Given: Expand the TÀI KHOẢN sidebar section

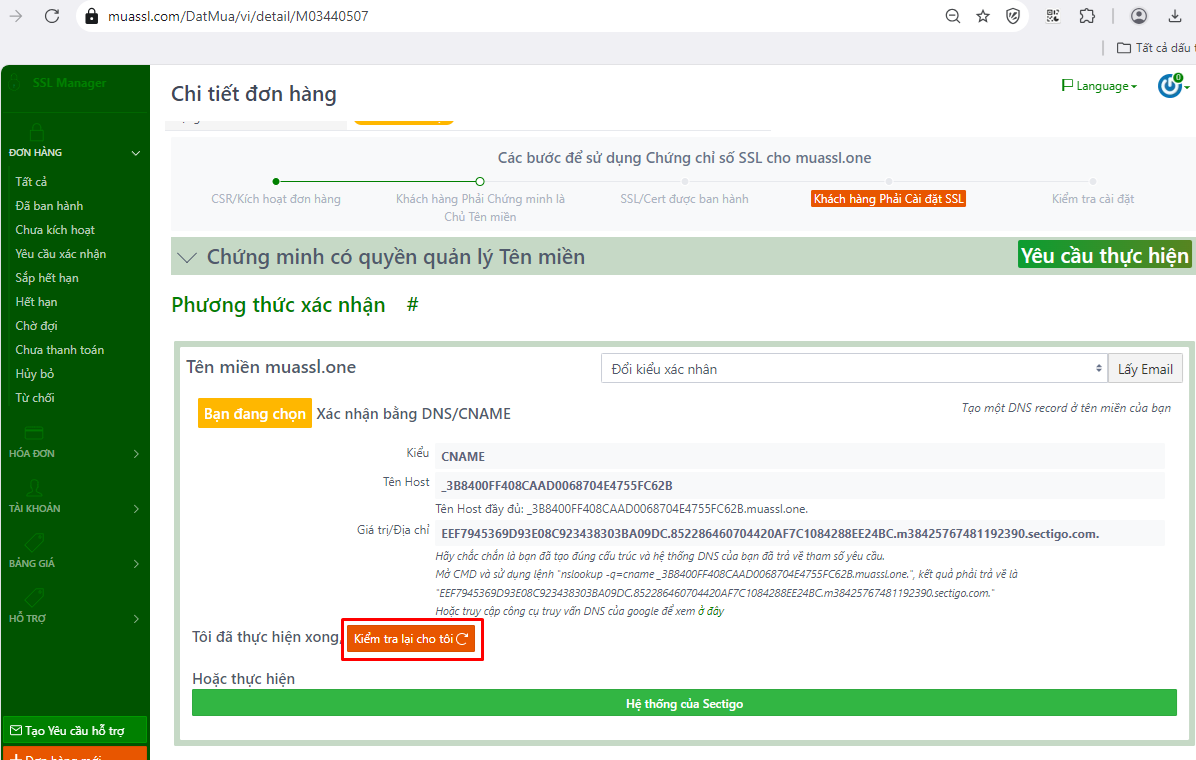Looking at the screenshot, I should pos(75,508).
